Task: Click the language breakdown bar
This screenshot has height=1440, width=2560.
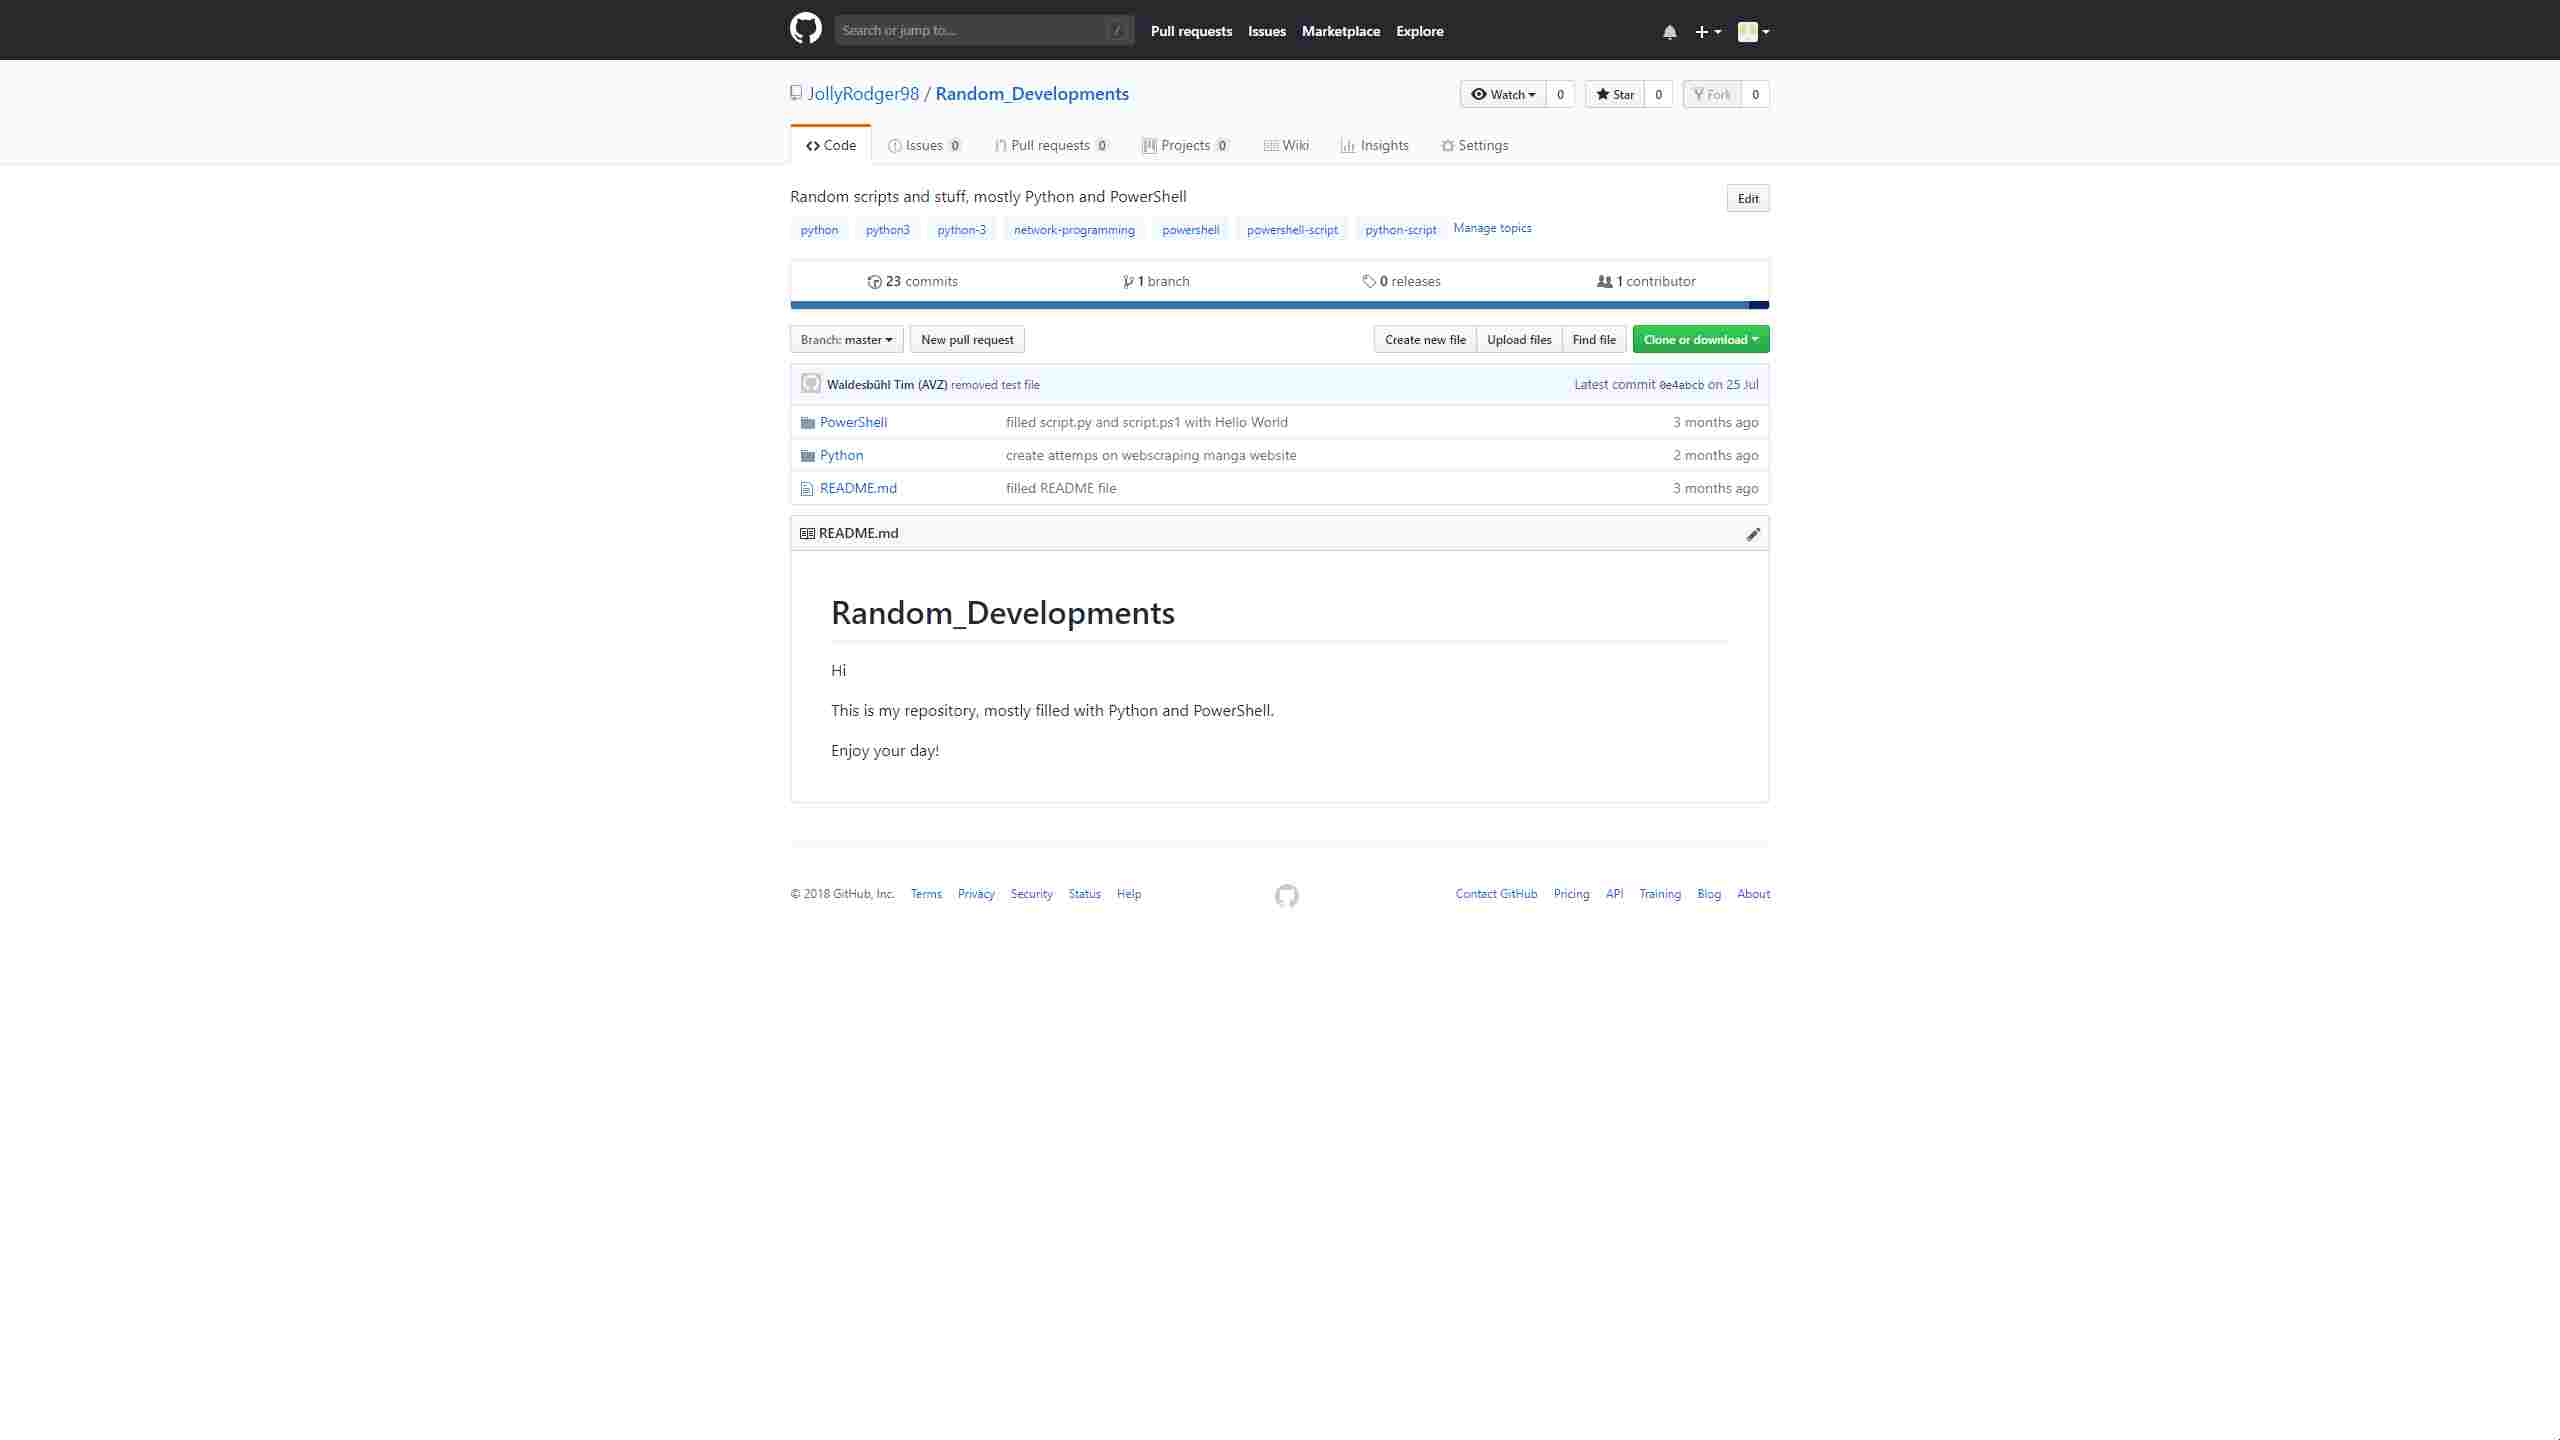Action: [1279, 305]
